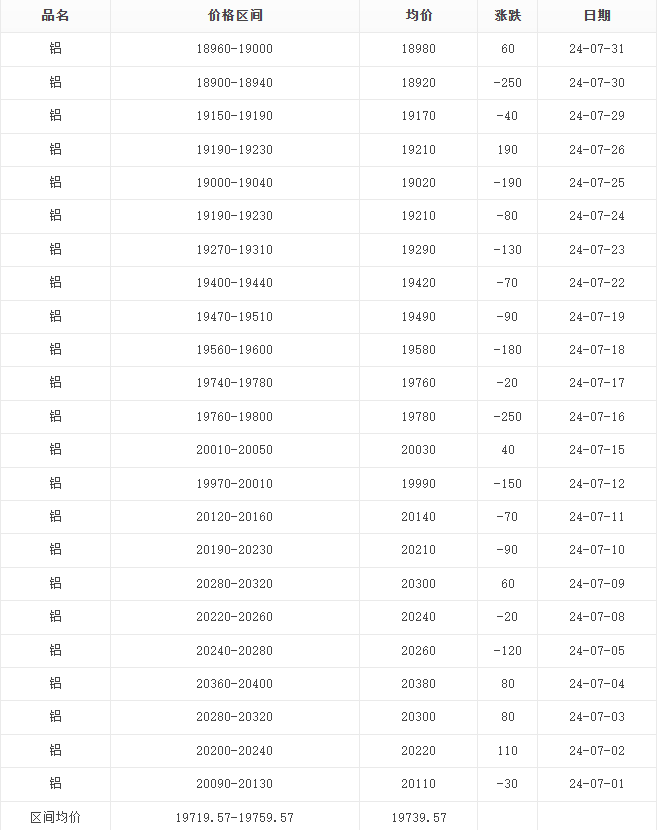Click the 价格区间 column header
This screenshot has height=830, width=661.
pyautogui.click(x=234, y=16)
